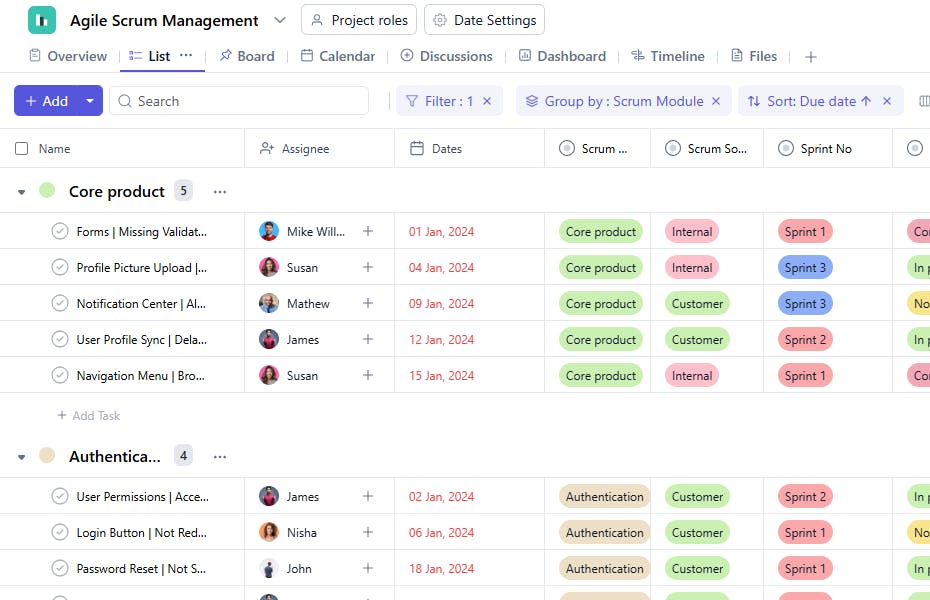Switch to the Timeline tab
This screenshot has width=930, height=600.
(x=668, y=56)
